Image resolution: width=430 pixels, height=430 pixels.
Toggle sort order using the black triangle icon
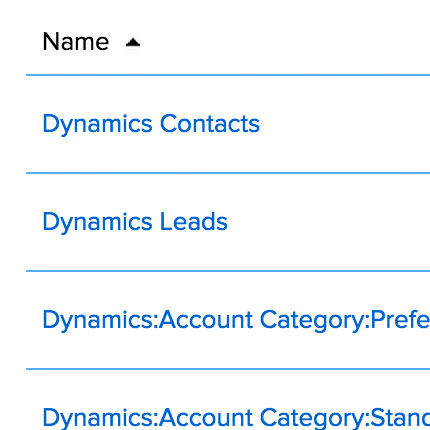tap(133, 43)
